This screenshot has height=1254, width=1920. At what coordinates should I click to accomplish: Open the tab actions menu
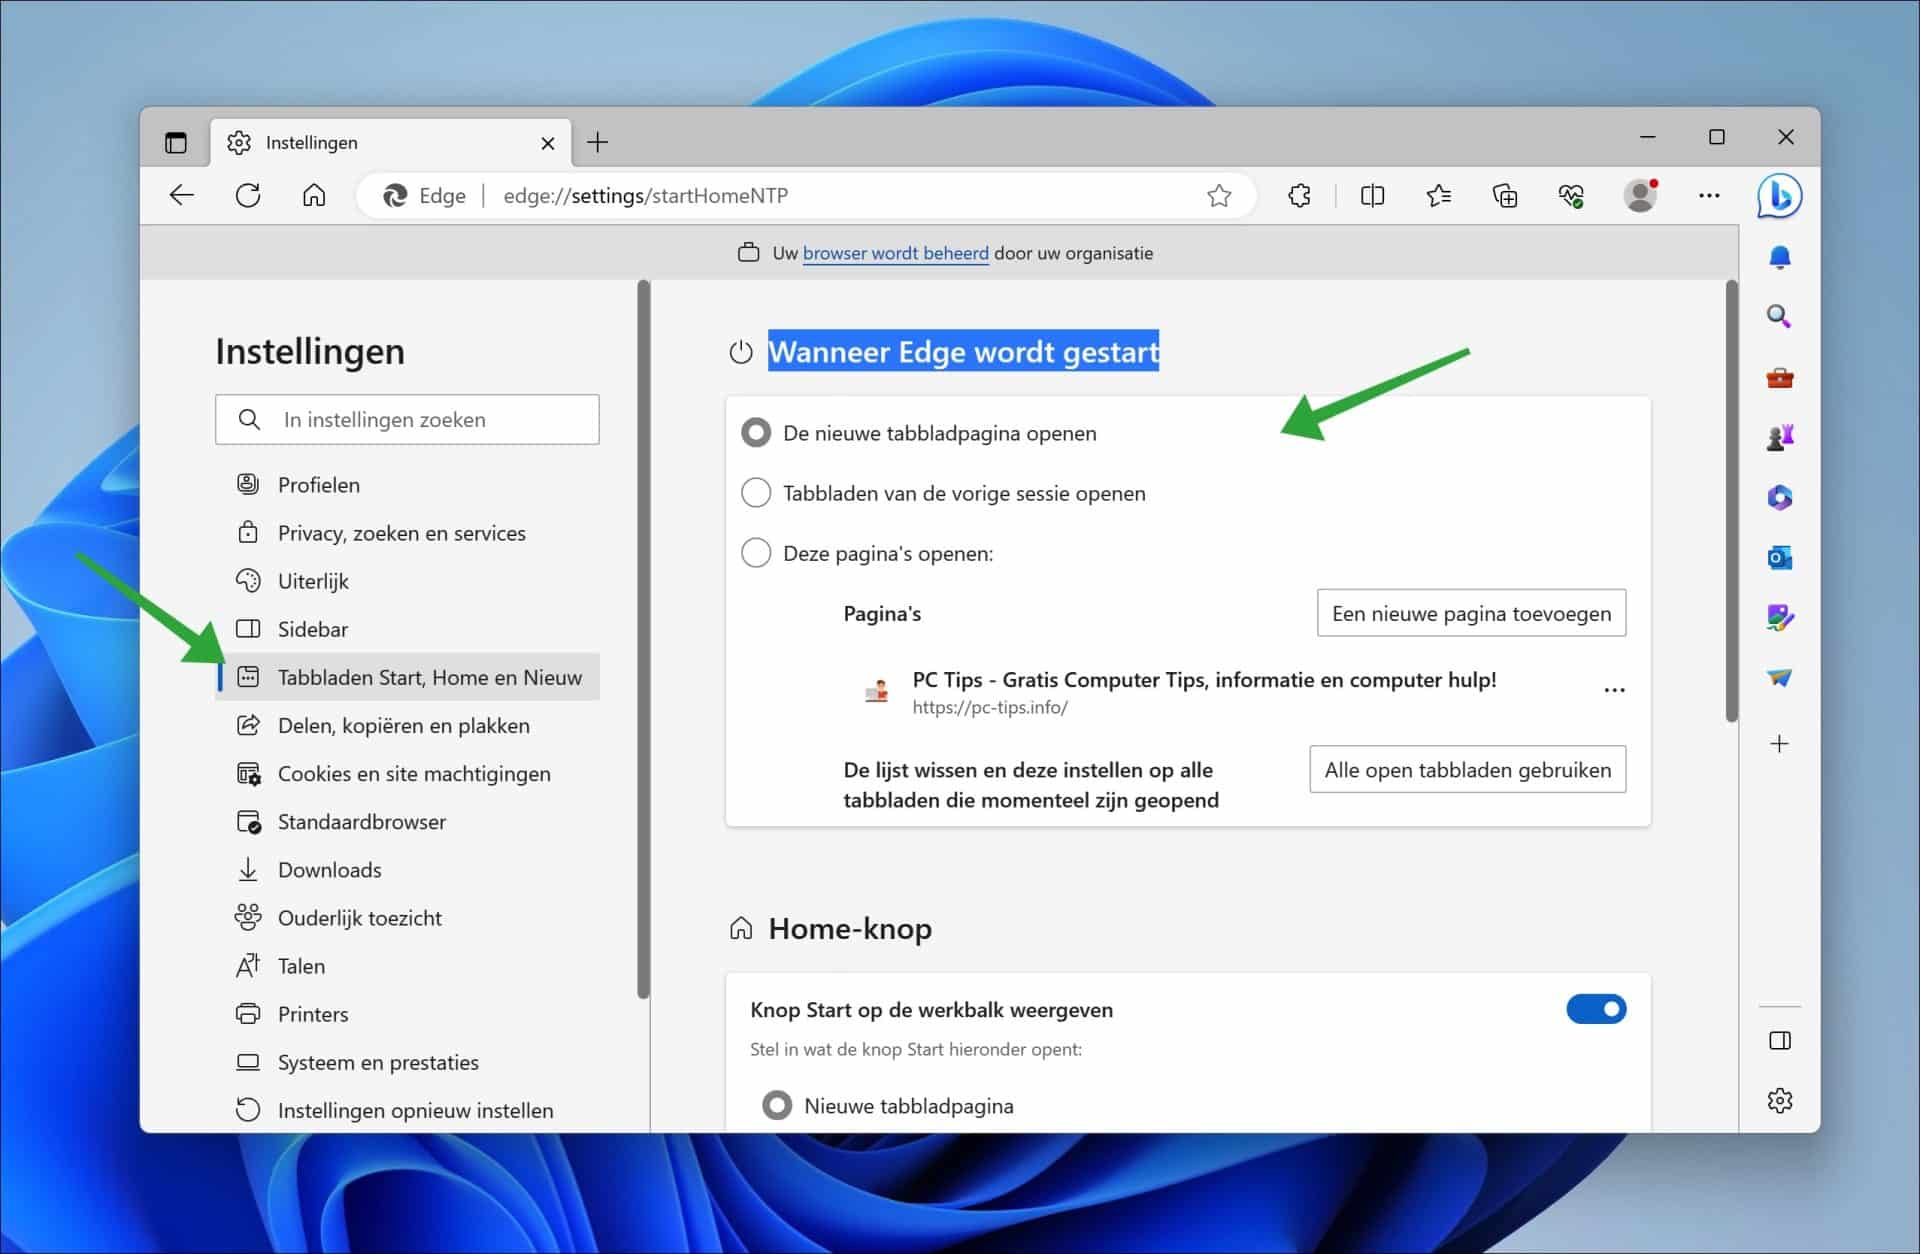[176, 142]
